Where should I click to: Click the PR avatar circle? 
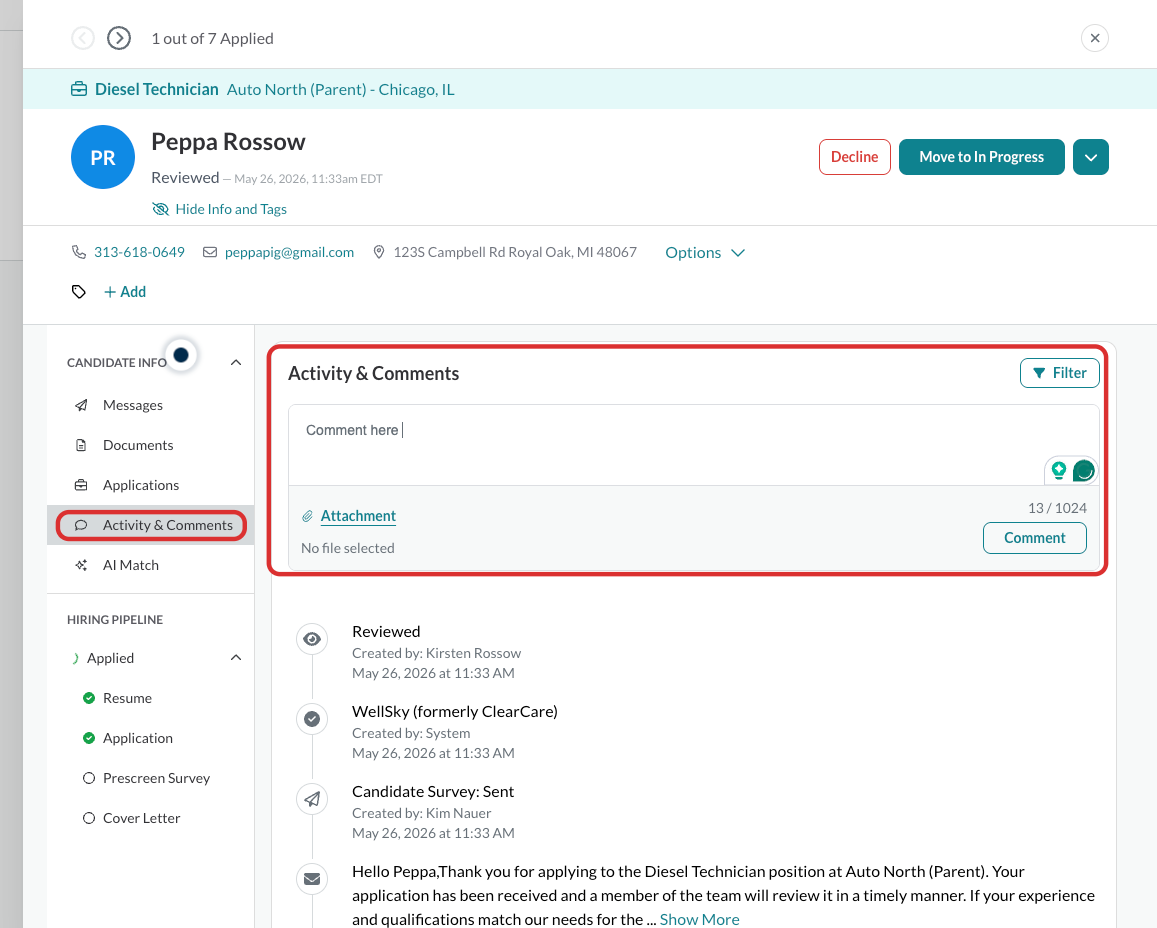tap(103, 157)
